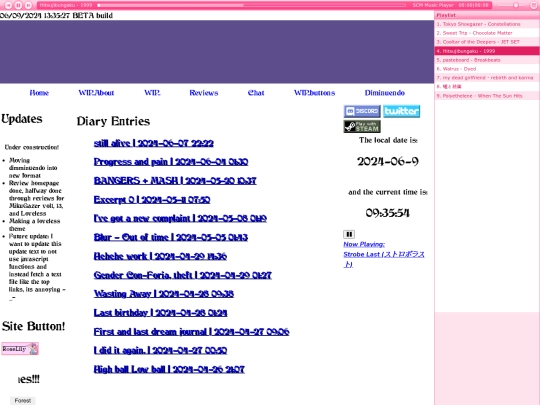Go to the Home page
Viewport: 540px width, 405px height.
(x=39, y=93)
